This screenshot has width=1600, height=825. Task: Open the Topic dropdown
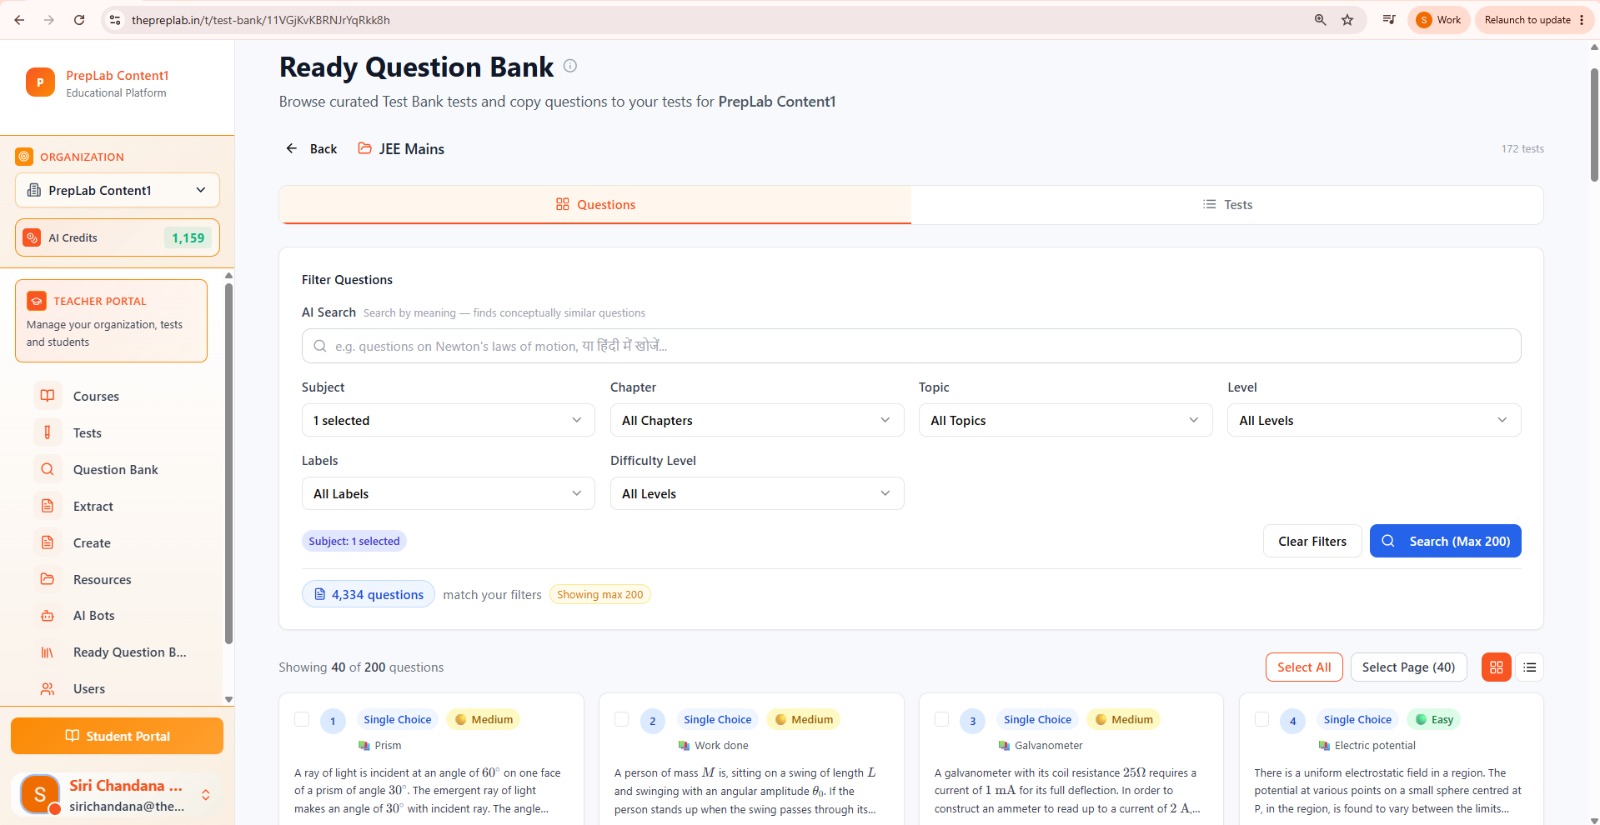tap(1065, 420)
